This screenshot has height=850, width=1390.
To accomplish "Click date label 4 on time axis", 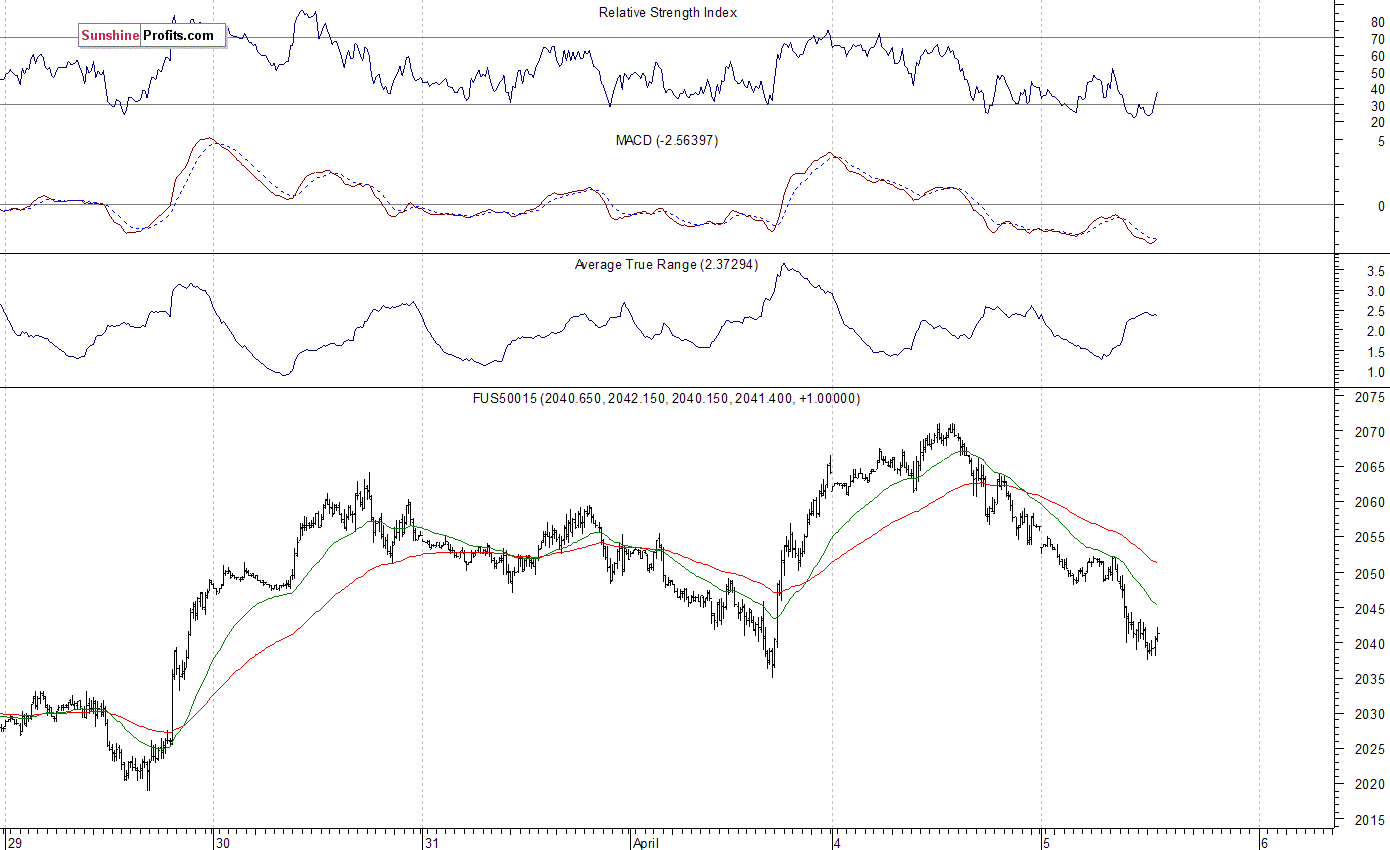I will (x=839, y=842).
